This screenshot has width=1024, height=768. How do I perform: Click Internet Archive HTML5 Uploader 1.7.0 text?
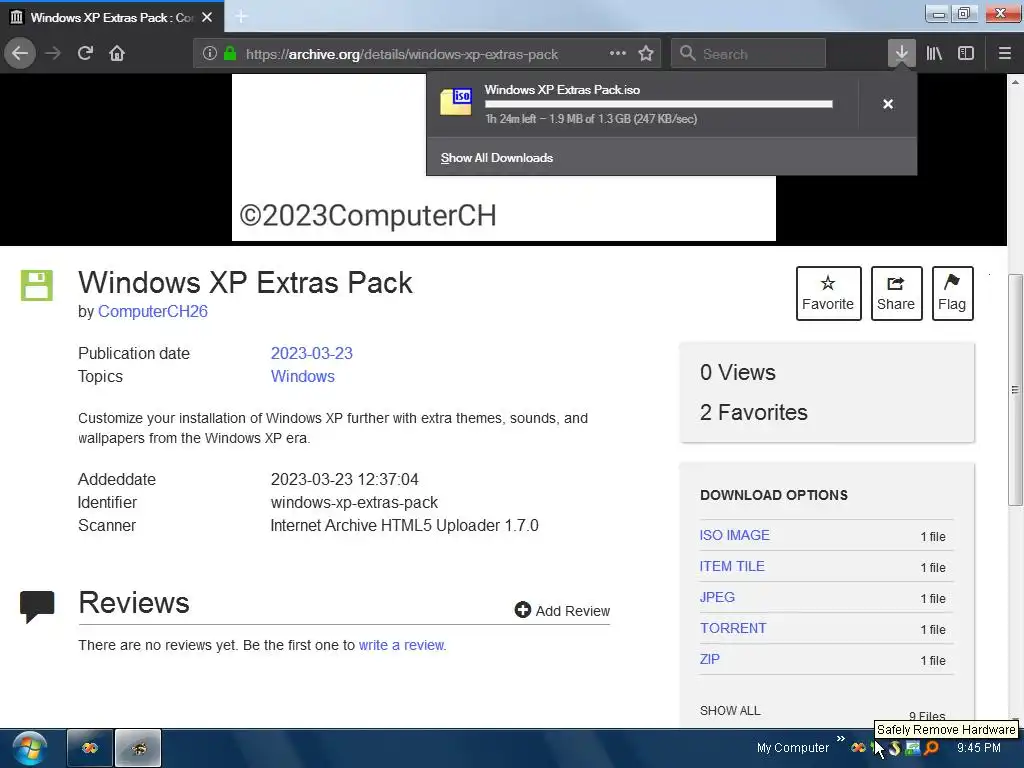pyautogui.click(x=404, y=526)
